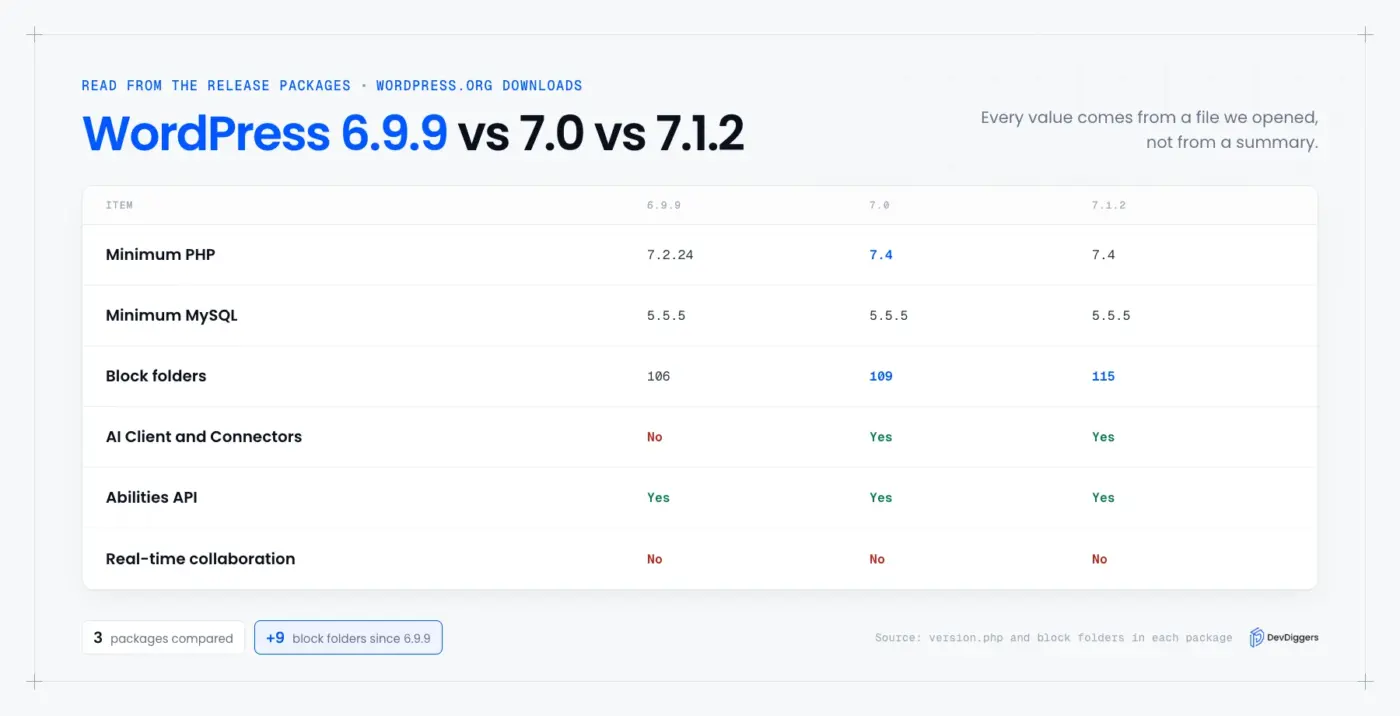Click AI Client 'Yes' under 7.1.2

point(1103,437)
